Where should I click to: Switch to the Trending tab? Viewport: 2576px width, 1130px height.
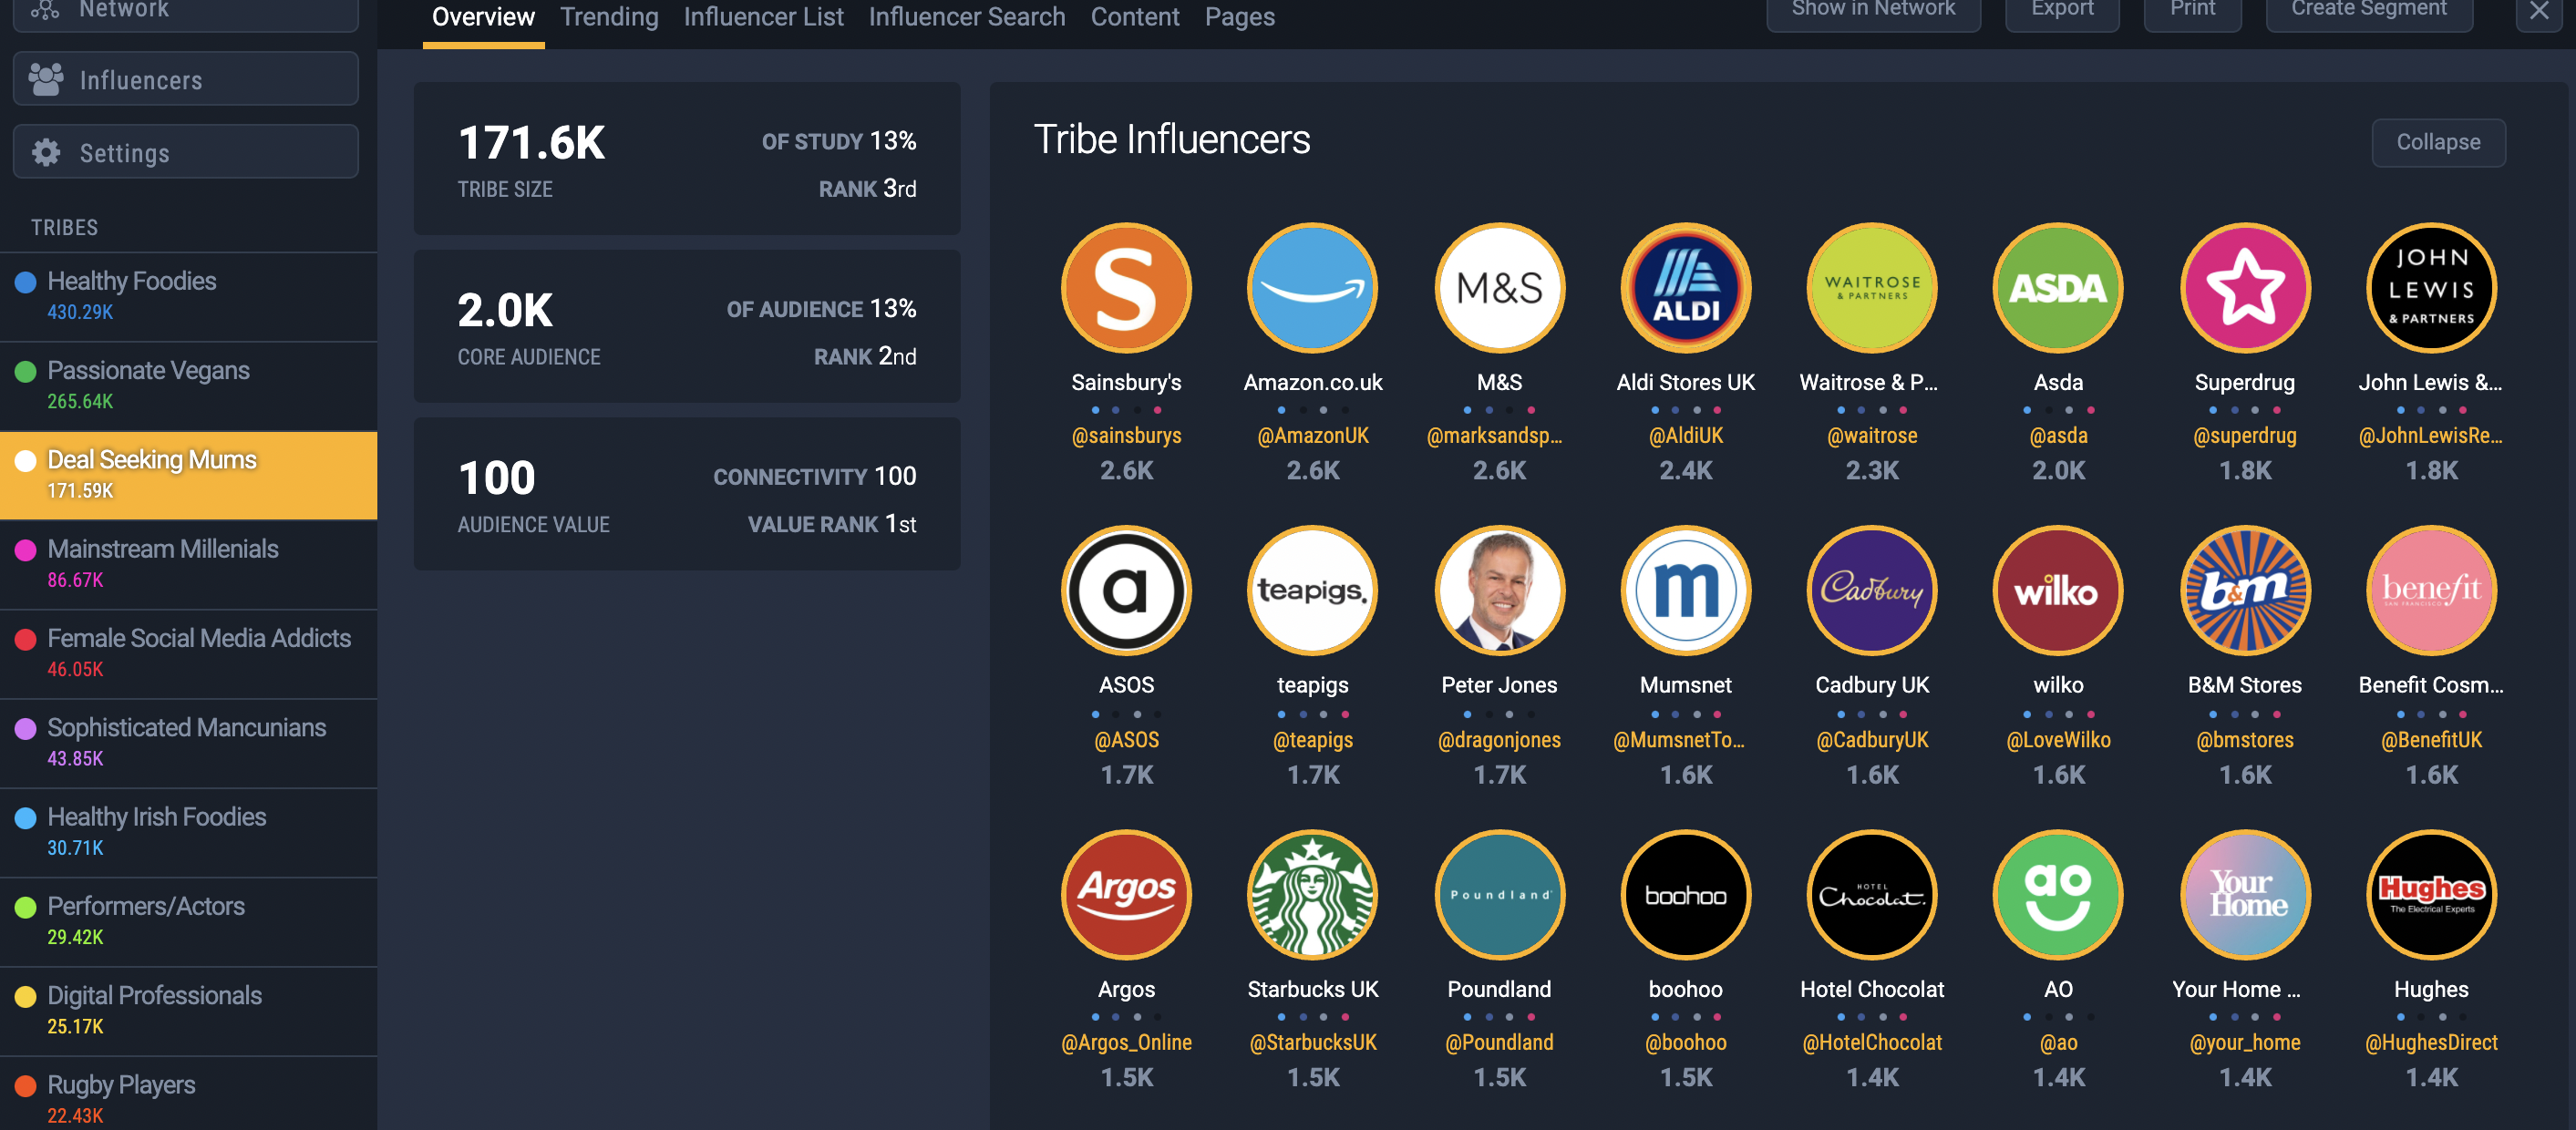click(x=609, y=17)
